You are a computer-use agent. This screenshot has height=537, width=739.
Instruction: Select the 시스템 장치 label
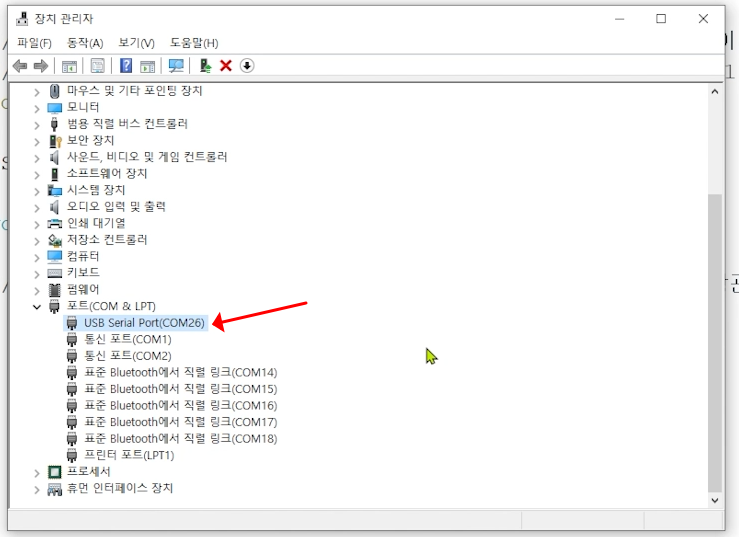pos(96,190)
